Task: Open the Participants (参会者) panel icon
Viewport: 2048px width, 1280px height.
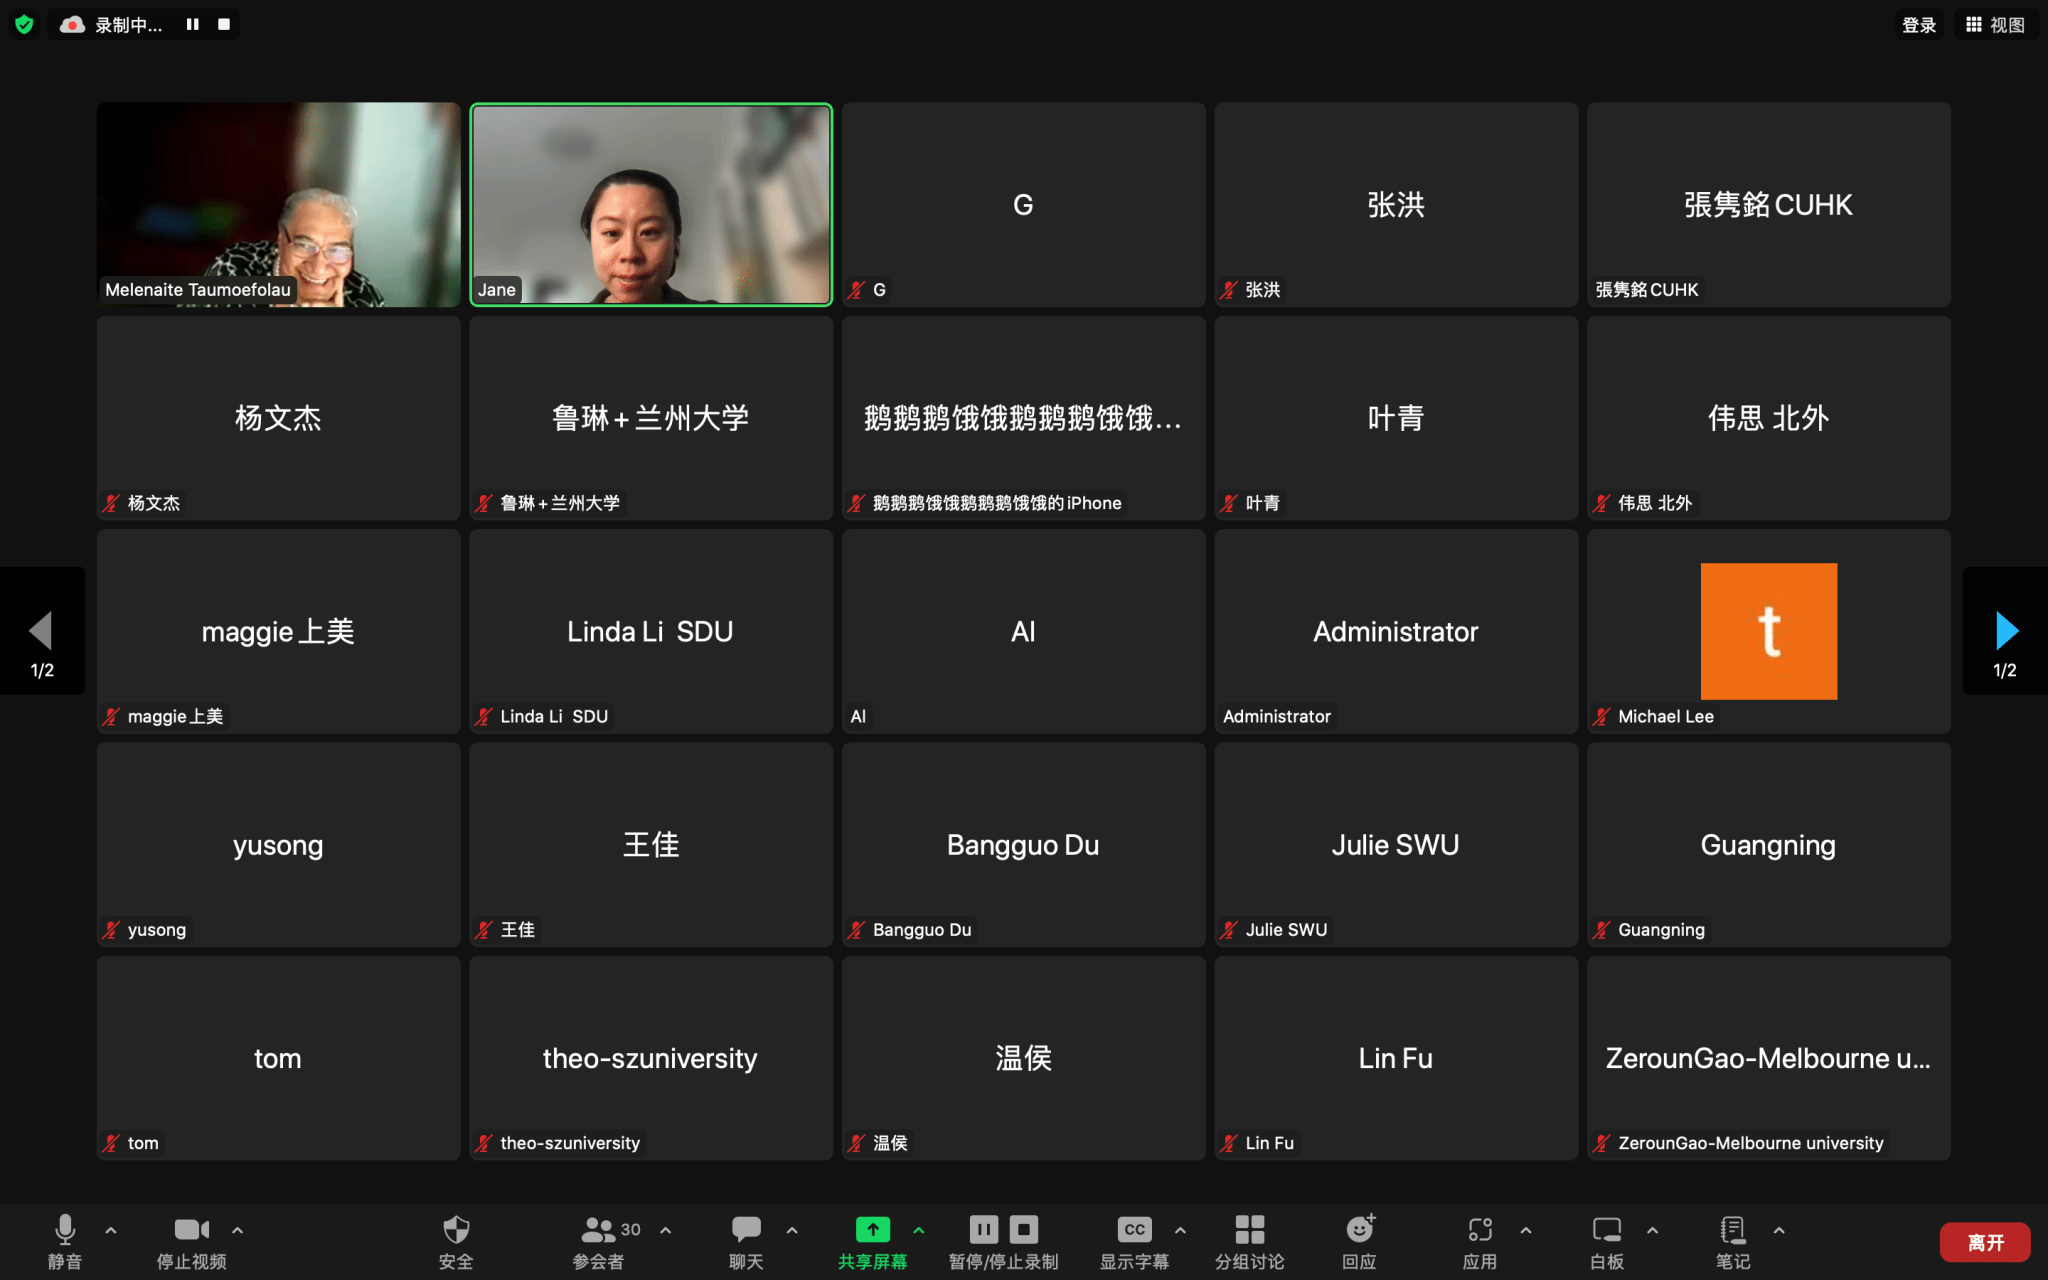Action: pyautogui.click(x=598, y=1229)
